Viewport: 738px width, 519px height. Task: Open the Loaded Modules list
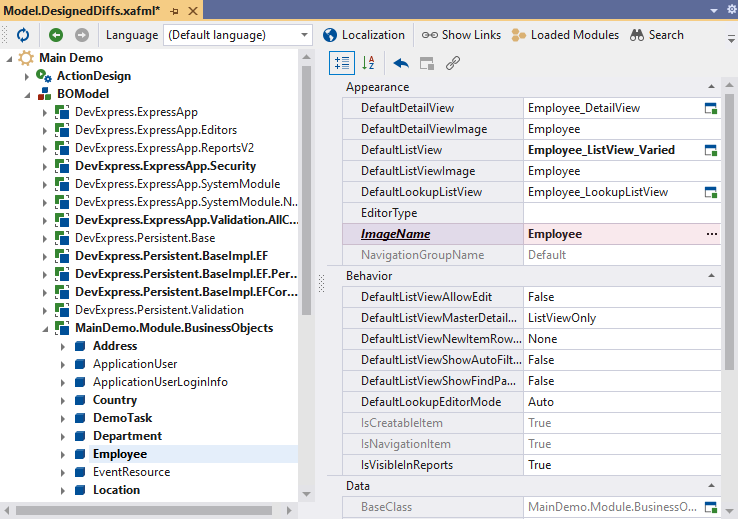coord(565,35)
